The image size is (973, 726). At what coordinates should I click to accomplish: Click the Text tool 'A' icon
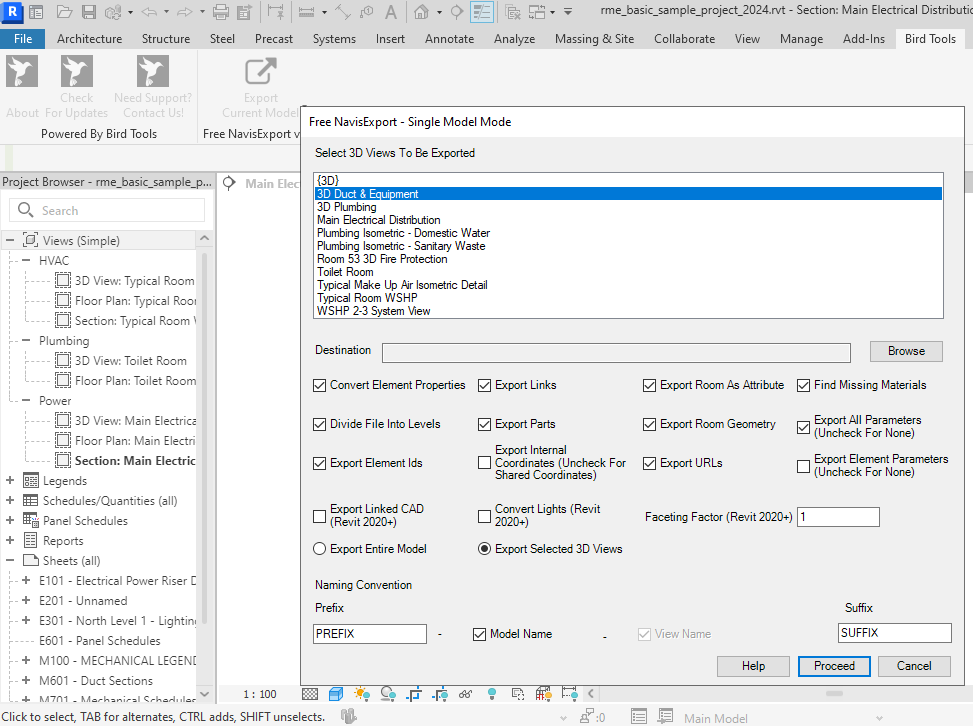click(x=390, y=13)
